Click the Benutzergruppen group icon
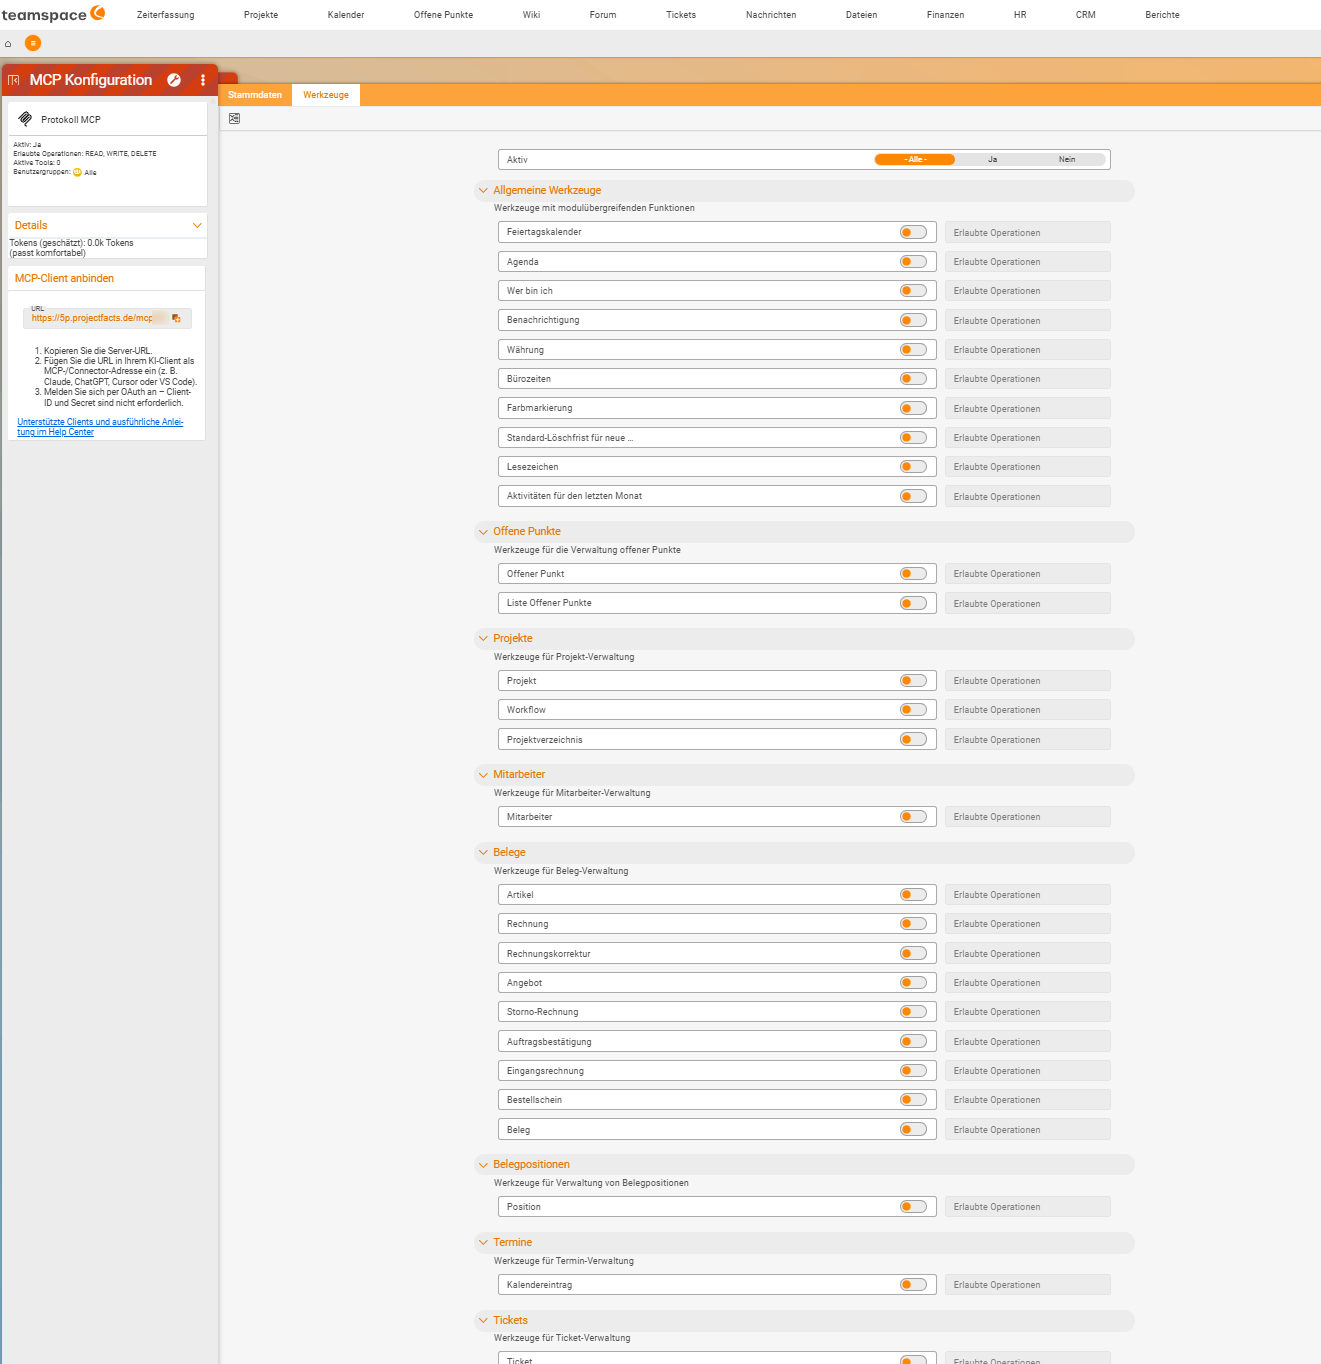Screen dimensions: 1321x1364 click(77, 172)
